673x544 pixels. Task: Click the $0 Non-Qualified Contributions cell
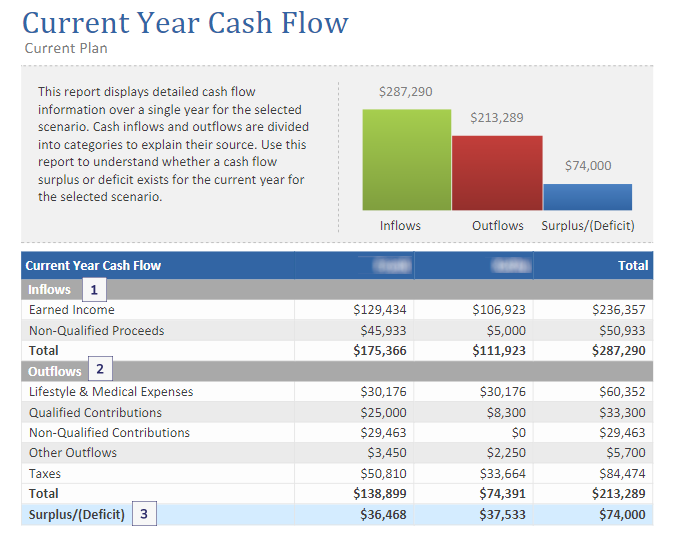click(x=518, y=433)
